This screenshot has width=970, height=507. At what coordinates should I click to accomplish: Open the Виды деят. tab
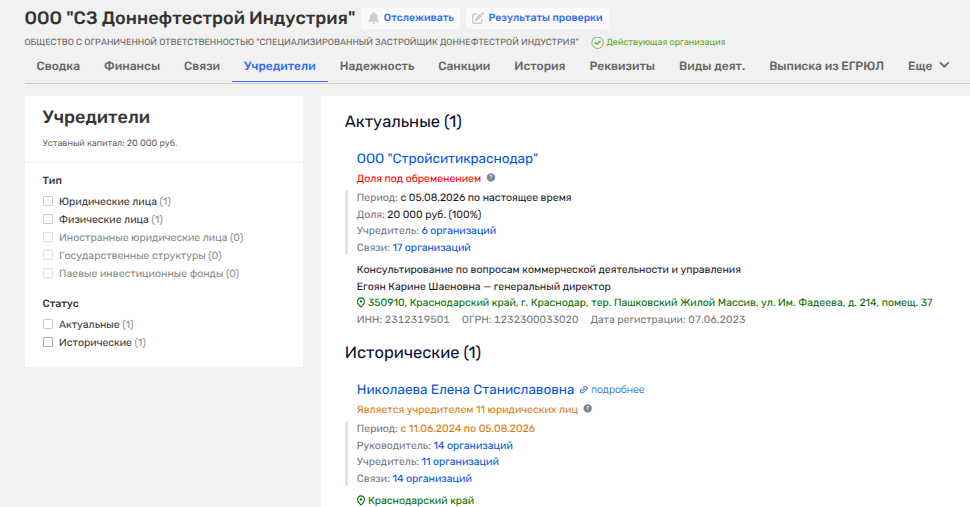[712, 66]
